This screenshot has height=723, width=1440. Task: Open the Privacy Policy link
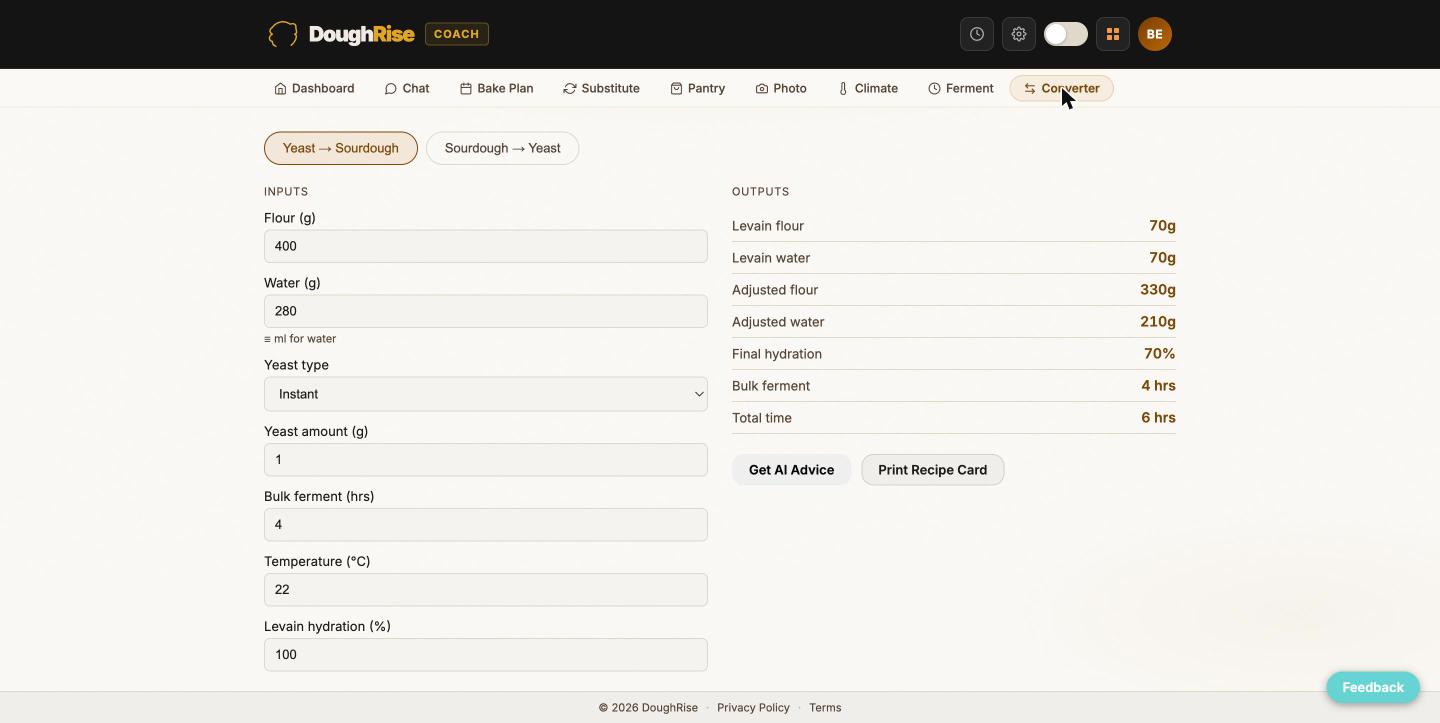[753, 708]
